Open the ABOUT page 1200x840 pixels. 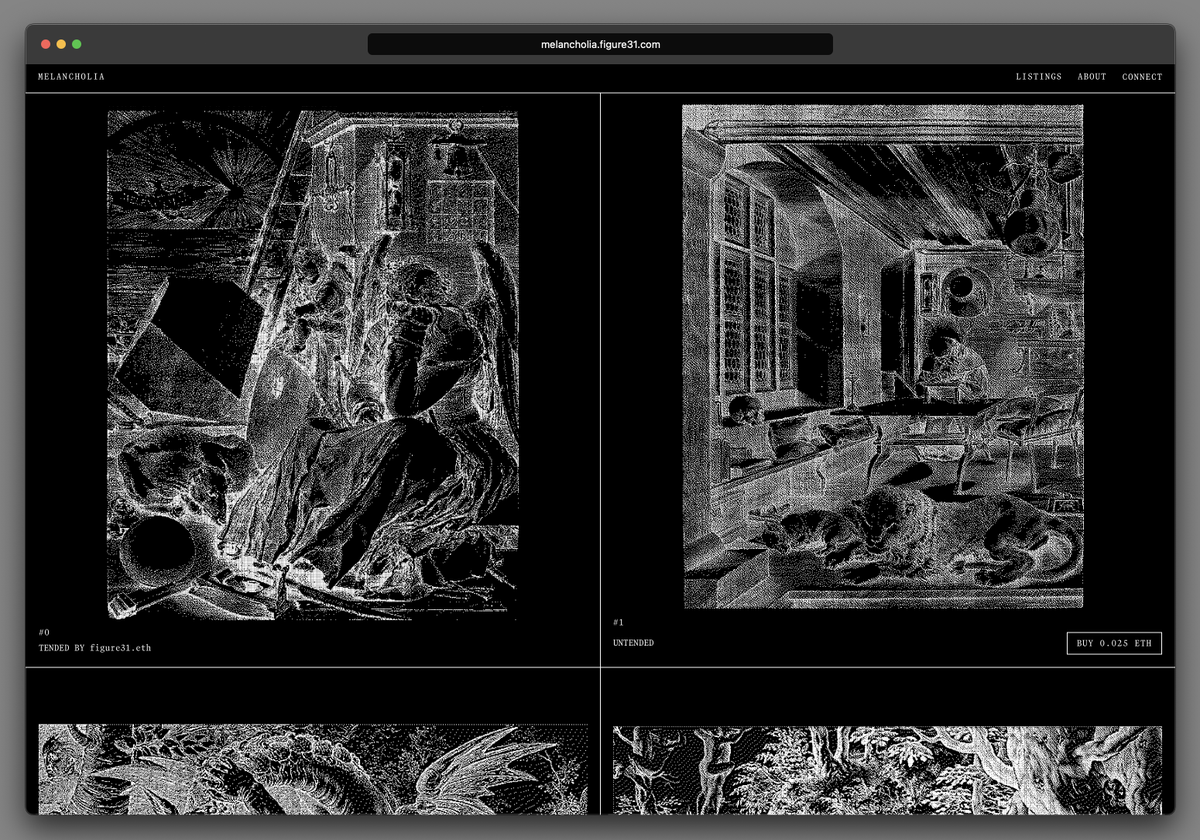[x=1092, y=77]
